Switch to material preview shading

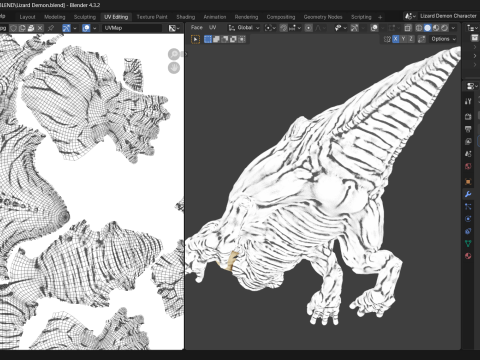click(x=436, y=28)
